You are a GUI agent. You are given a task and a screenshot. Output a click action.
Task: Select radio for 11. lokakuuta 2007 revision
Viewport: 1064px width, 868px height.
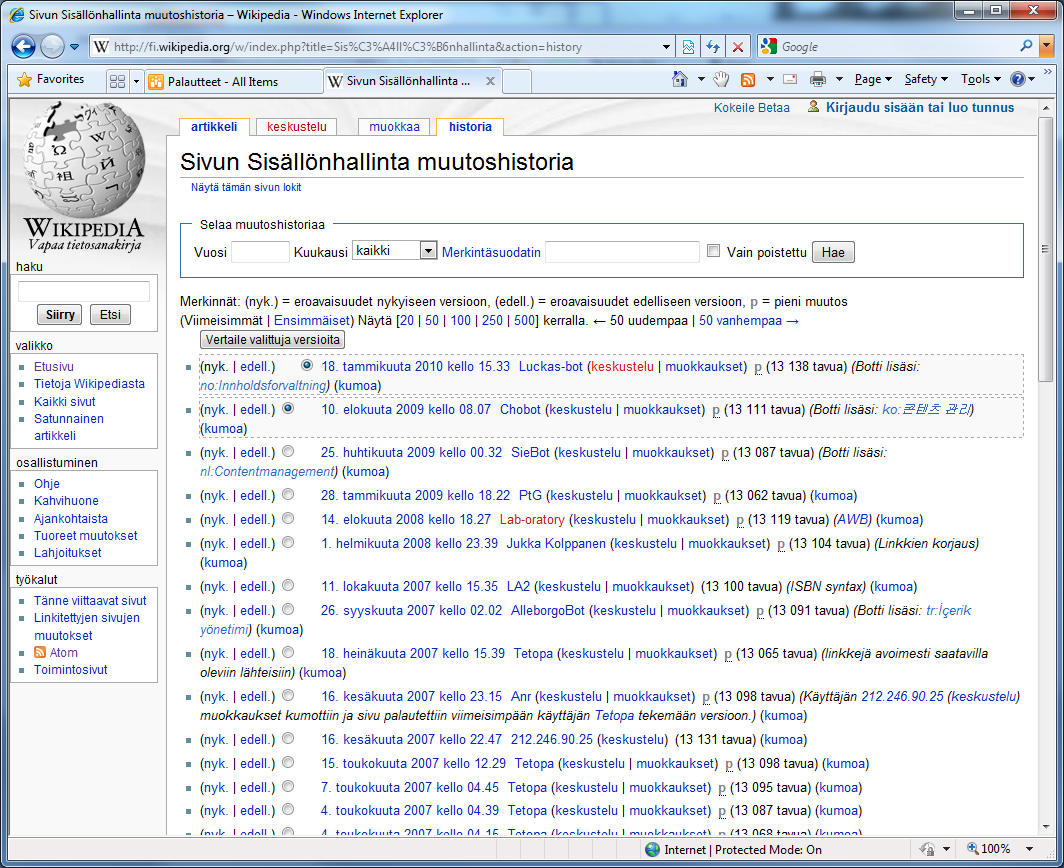click(x=288, y=586)
